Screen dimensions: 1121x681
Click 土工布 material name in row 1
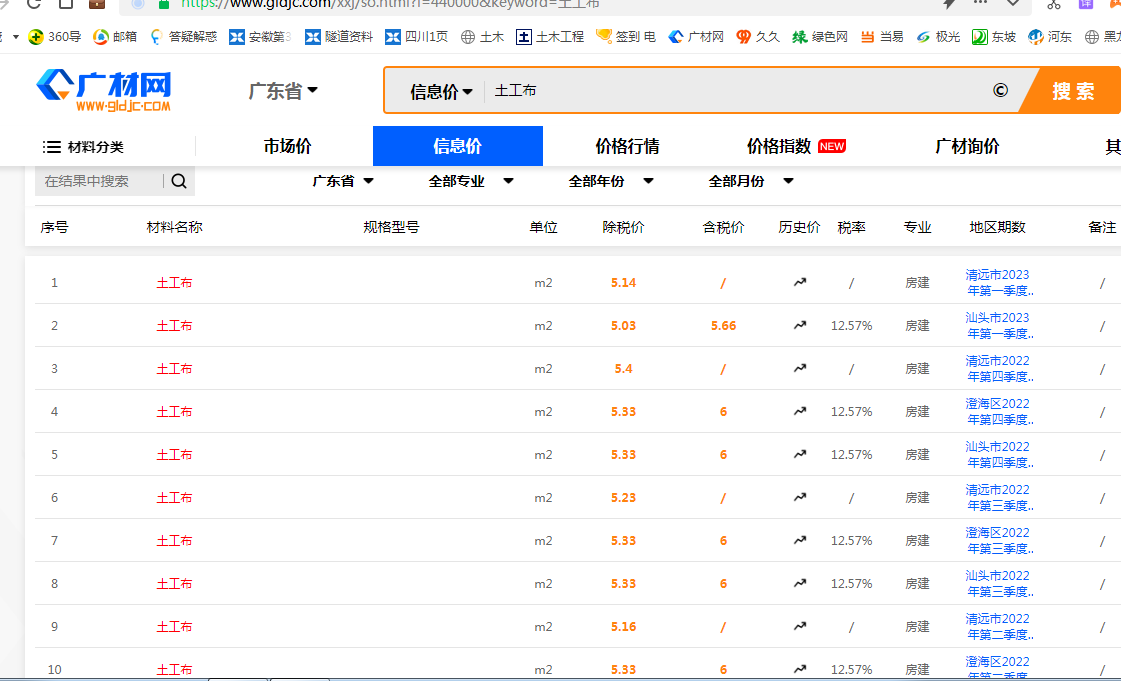[174, 283]
